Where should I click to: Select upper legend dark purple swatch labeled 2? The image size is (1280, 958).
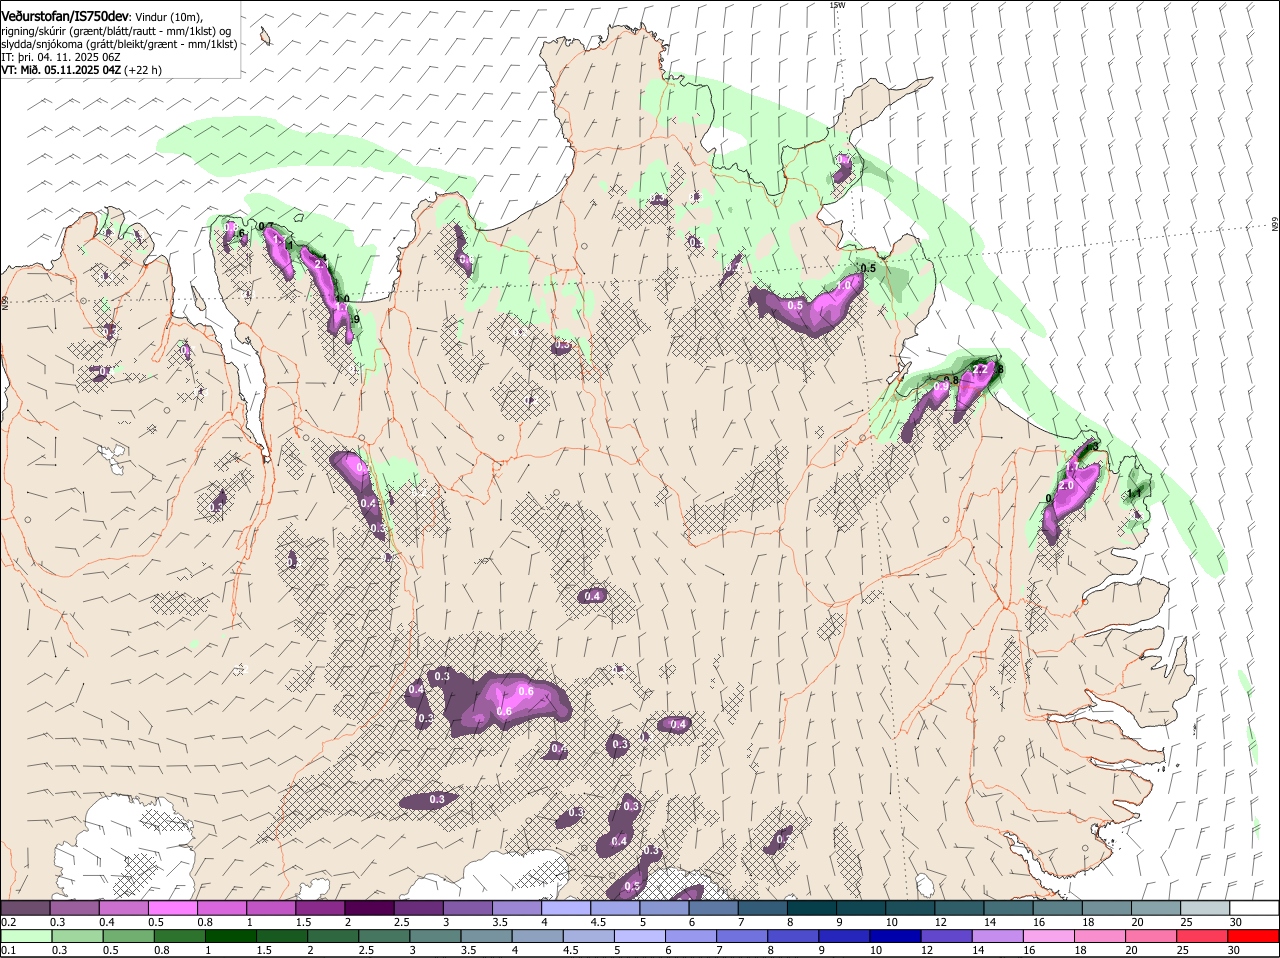pyautogui.click(x=369, y=907)
